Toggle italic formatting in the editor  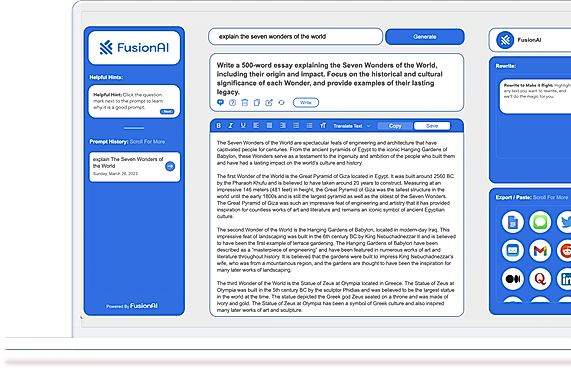tap(231, 126)
